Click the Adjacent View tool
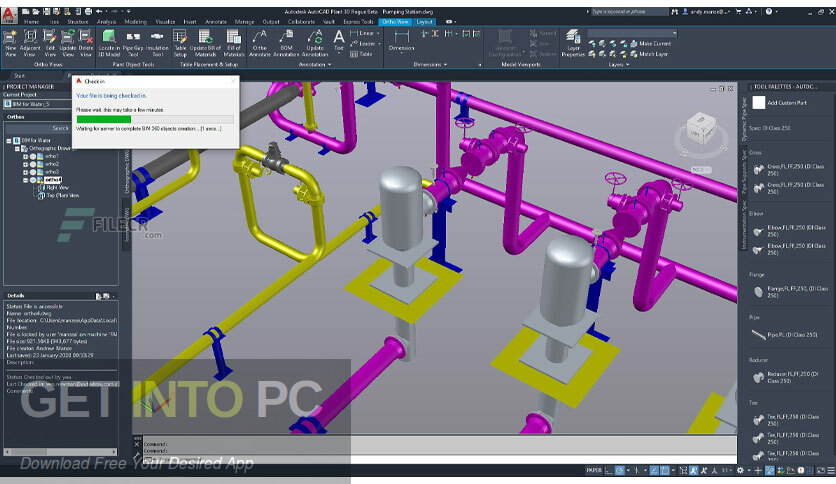The image size is (836, 484). coord(30,43)
